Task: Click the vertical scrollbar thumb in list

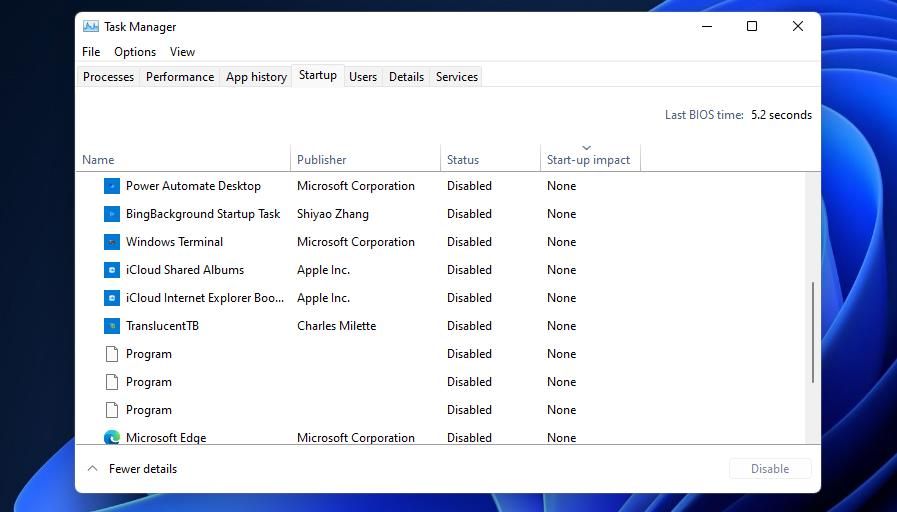Action: tap(812, 332)
